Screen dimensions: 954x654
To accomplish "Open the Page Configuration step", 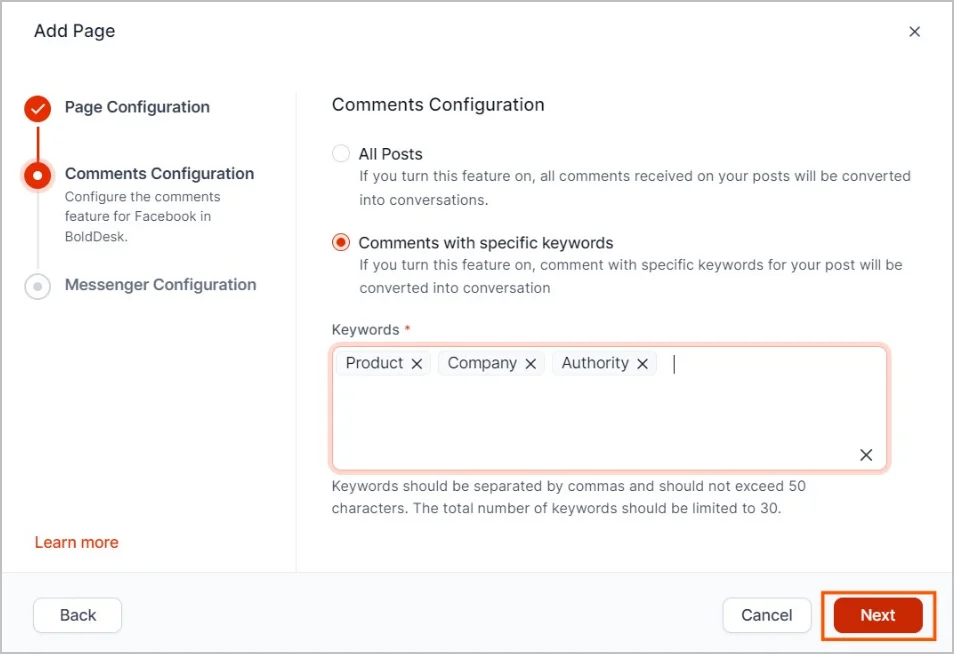I will pyautogui.click(x=136, y=107).
